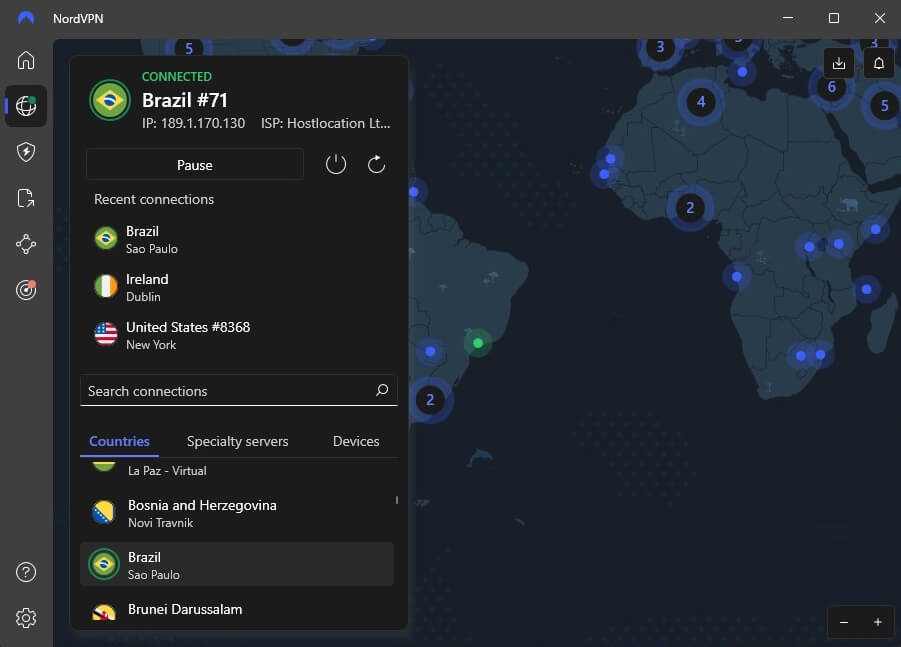Screen dimensions: 901x647
Task: Open the Home panel in the sidebar
Action: pos(26,60)
